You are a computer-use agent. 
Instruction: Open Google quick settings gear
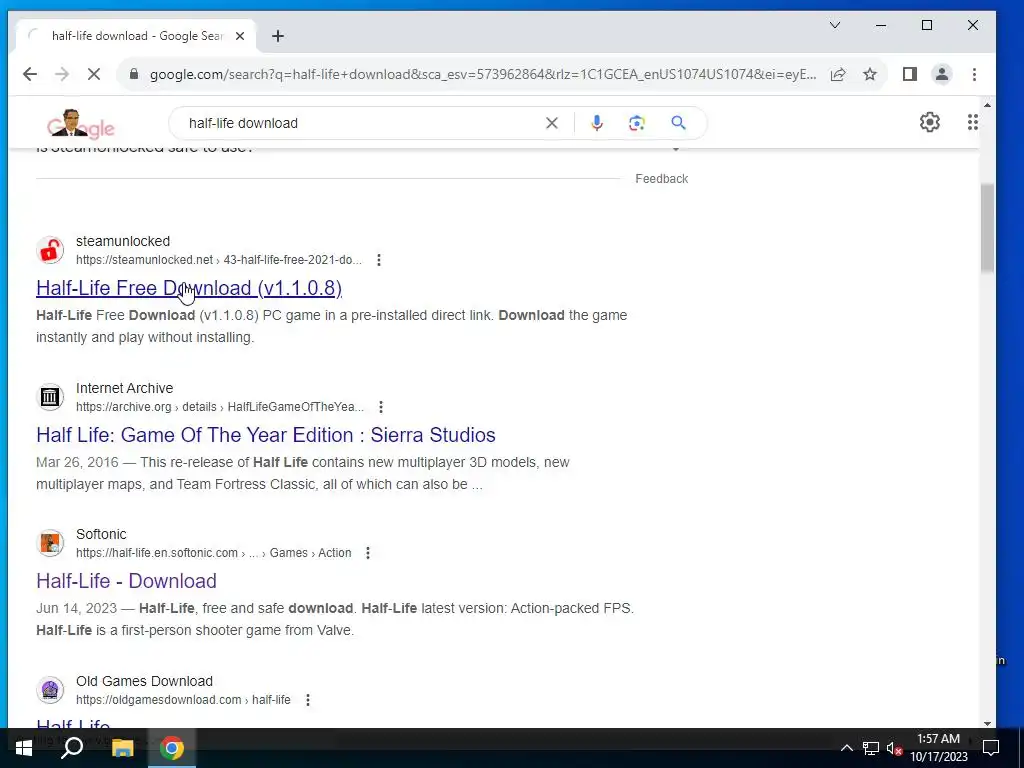click(929, 122)
